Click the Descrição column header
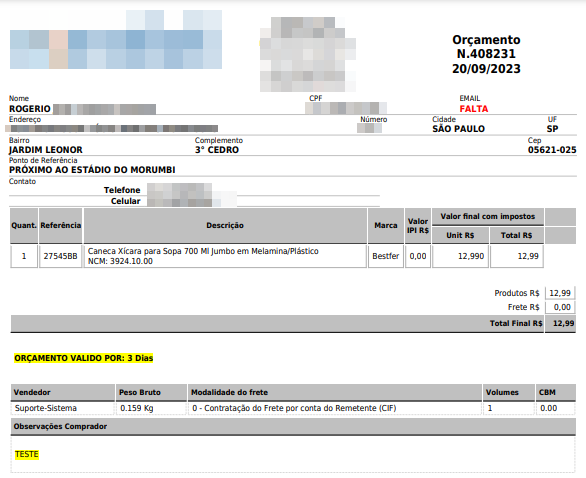The image size is (586, 478). 225,225
